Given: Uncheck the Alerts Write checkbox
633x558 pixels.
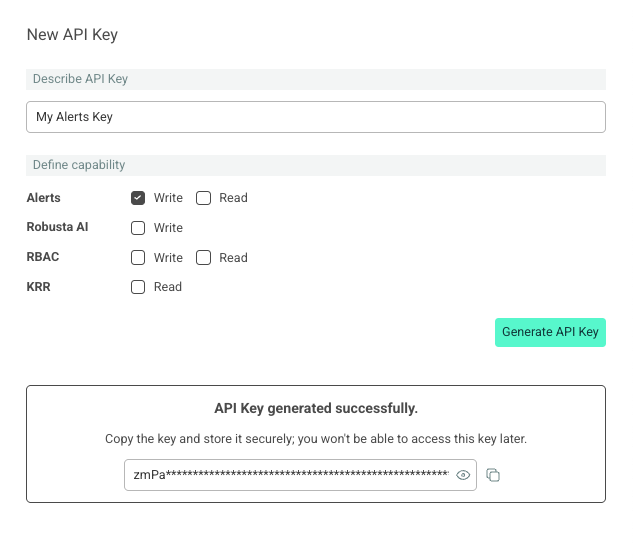Looking at the screenshot, I should tap(138, 198).
